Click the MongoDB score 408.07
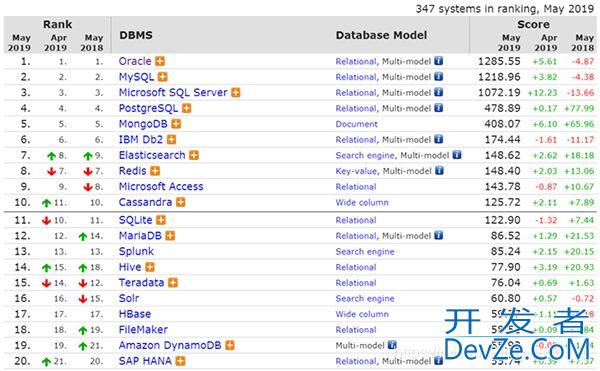Screen dimensions: 600x371 [x=502, y=124]
